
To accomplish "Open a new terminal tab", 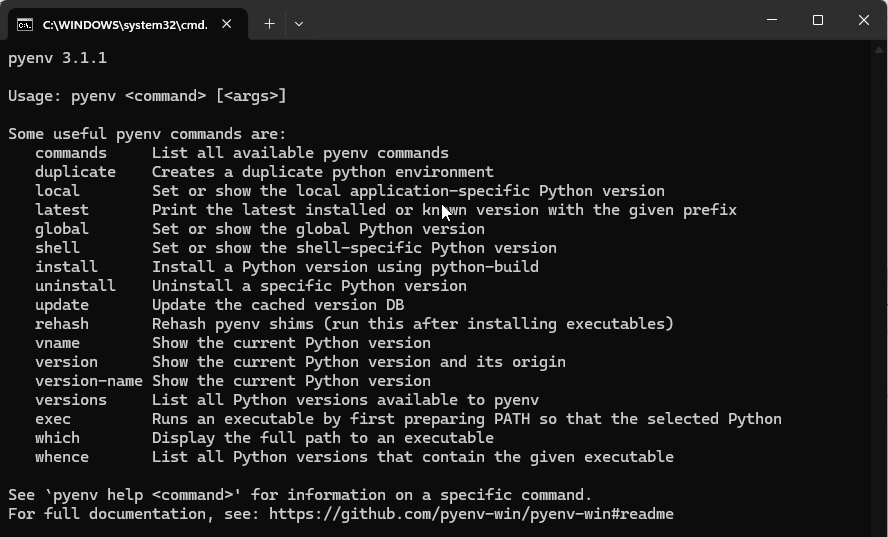I will pyautogui.click(x=270, y=24).
